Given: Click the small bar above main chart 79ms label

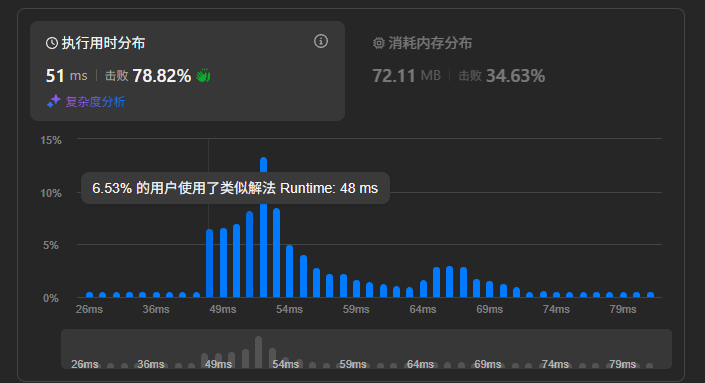Looking at the screenshot, I should pyautogui.click(x=623, y=294).
